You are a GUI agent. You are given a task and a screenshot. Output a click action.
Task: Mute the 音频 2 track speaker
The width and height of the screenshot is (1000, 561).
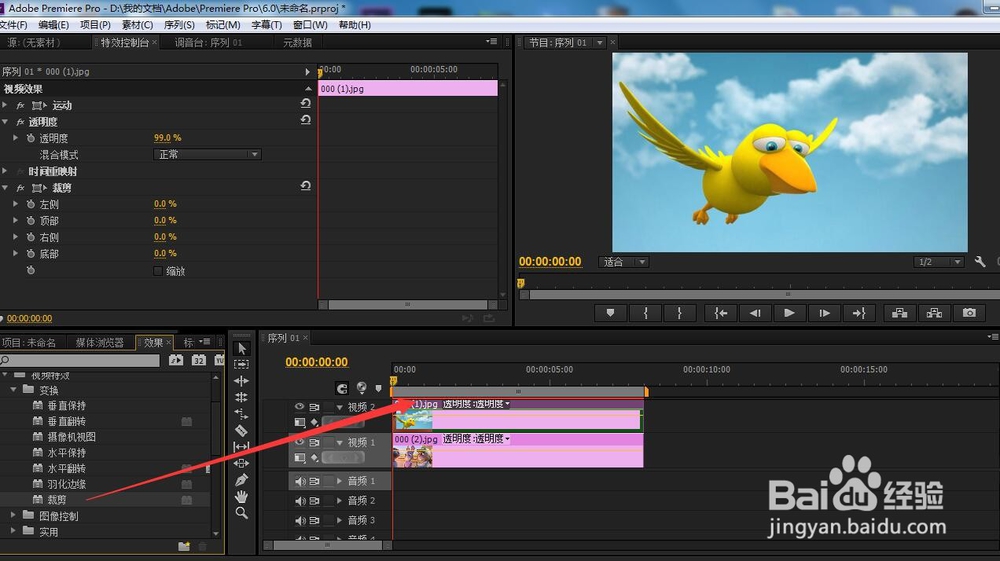click(x=300, y=501)
